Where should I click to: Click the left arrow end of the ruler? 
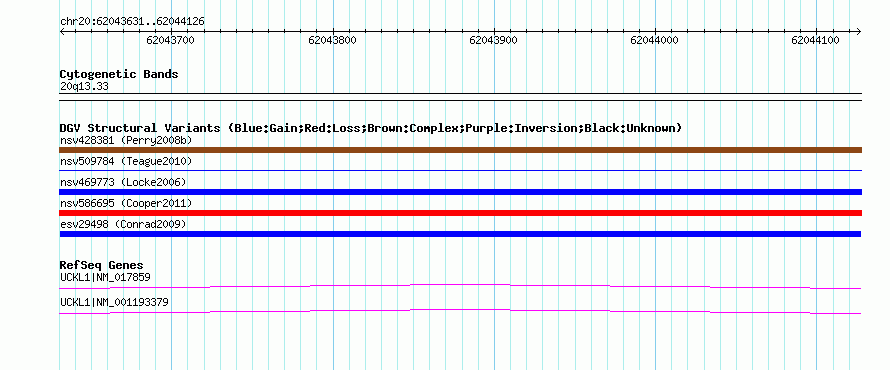point(62,31)
